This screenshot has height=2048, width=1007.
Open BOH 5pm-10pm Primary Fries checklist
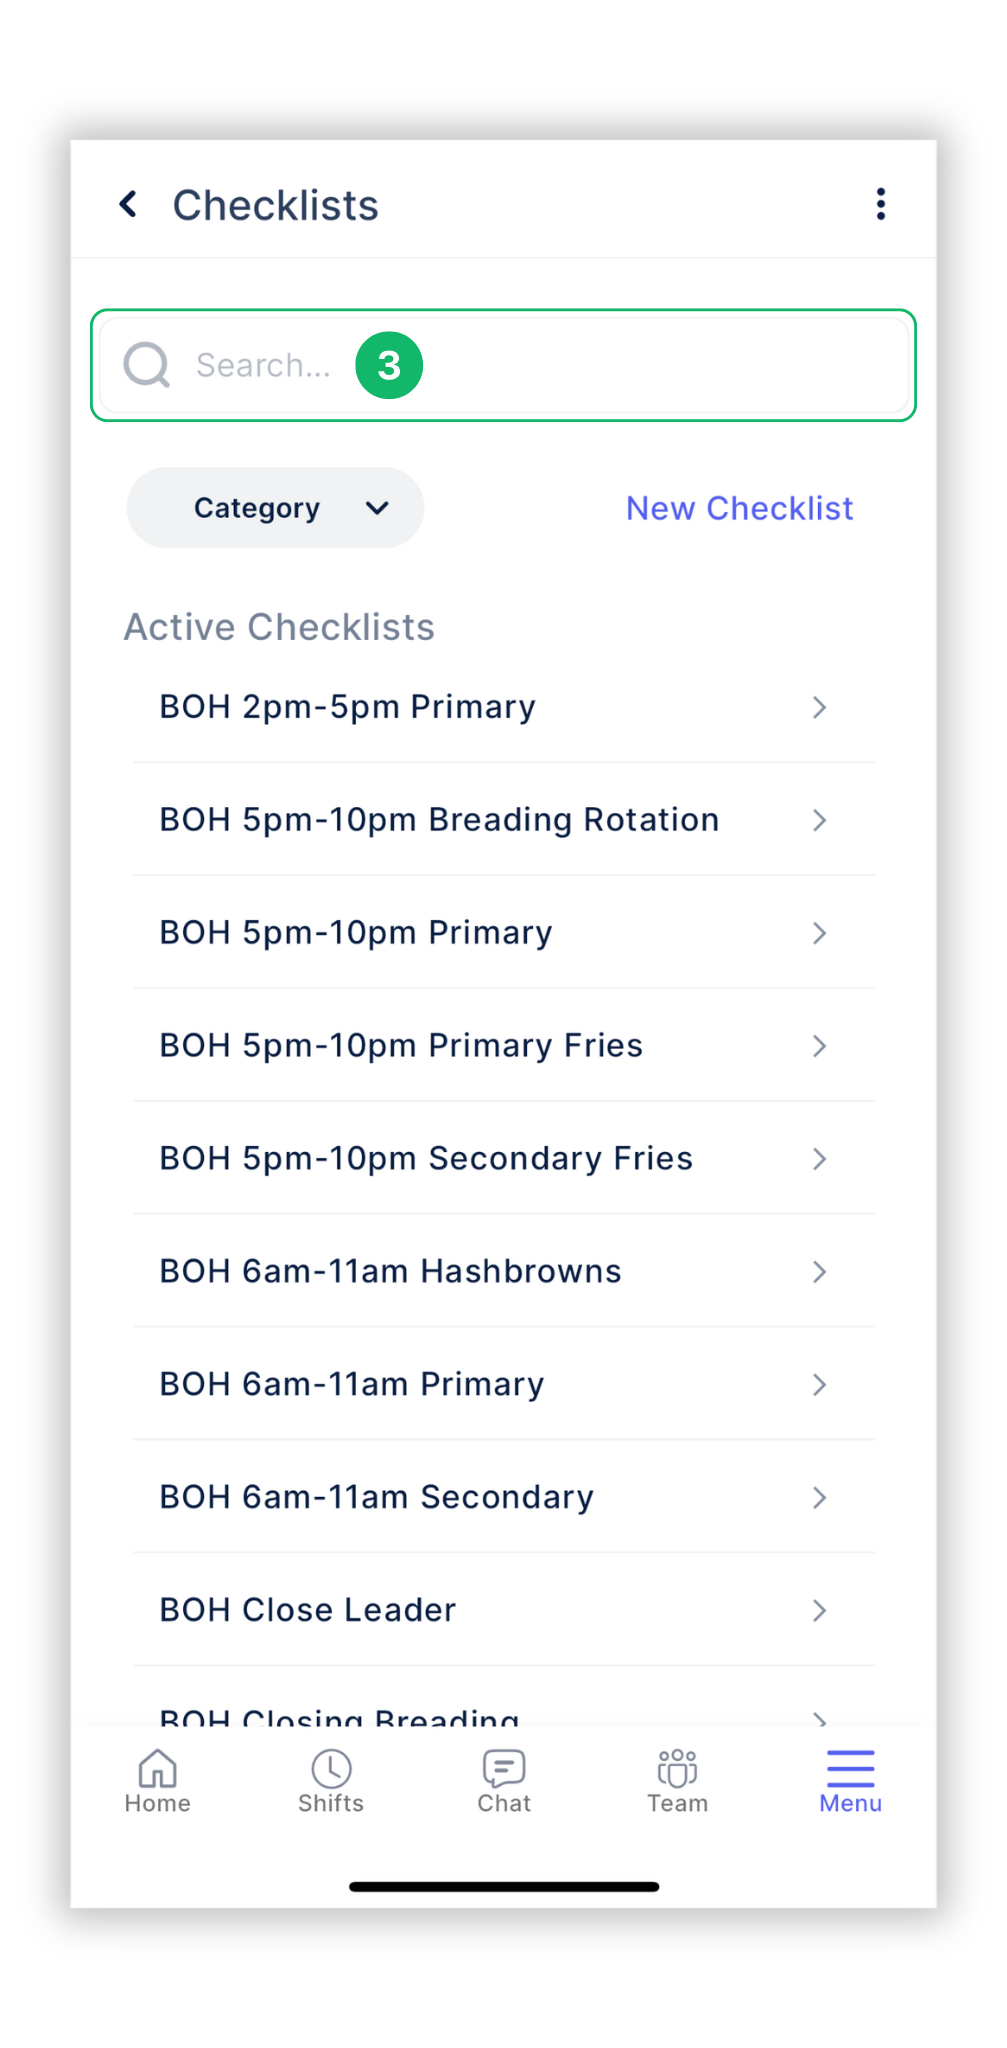pyautogui.click(x=401, y=1045)
